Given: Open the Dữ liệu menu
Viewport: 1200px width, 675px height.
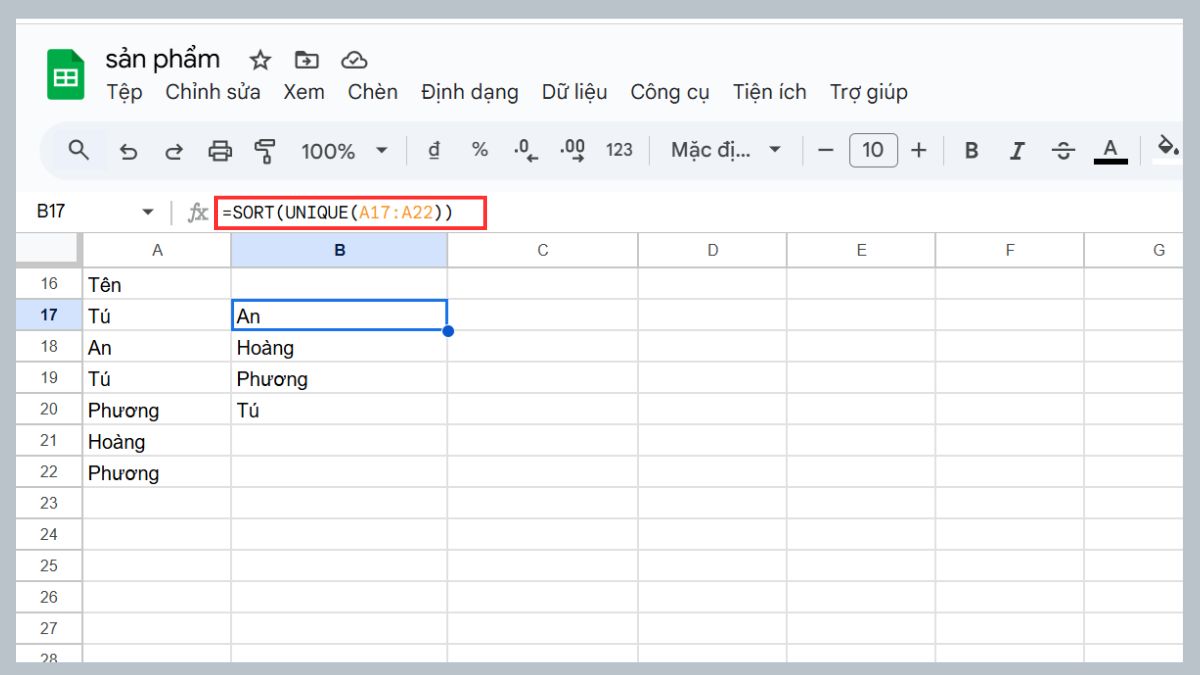Looking at the screenshot, I should pyautogui.click(x=574, y=92).
